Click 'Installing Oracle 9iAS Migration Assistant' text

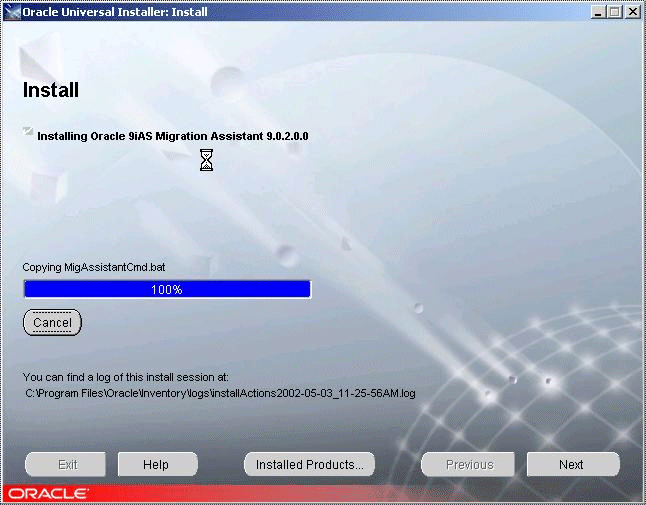(x=173, y=136)
